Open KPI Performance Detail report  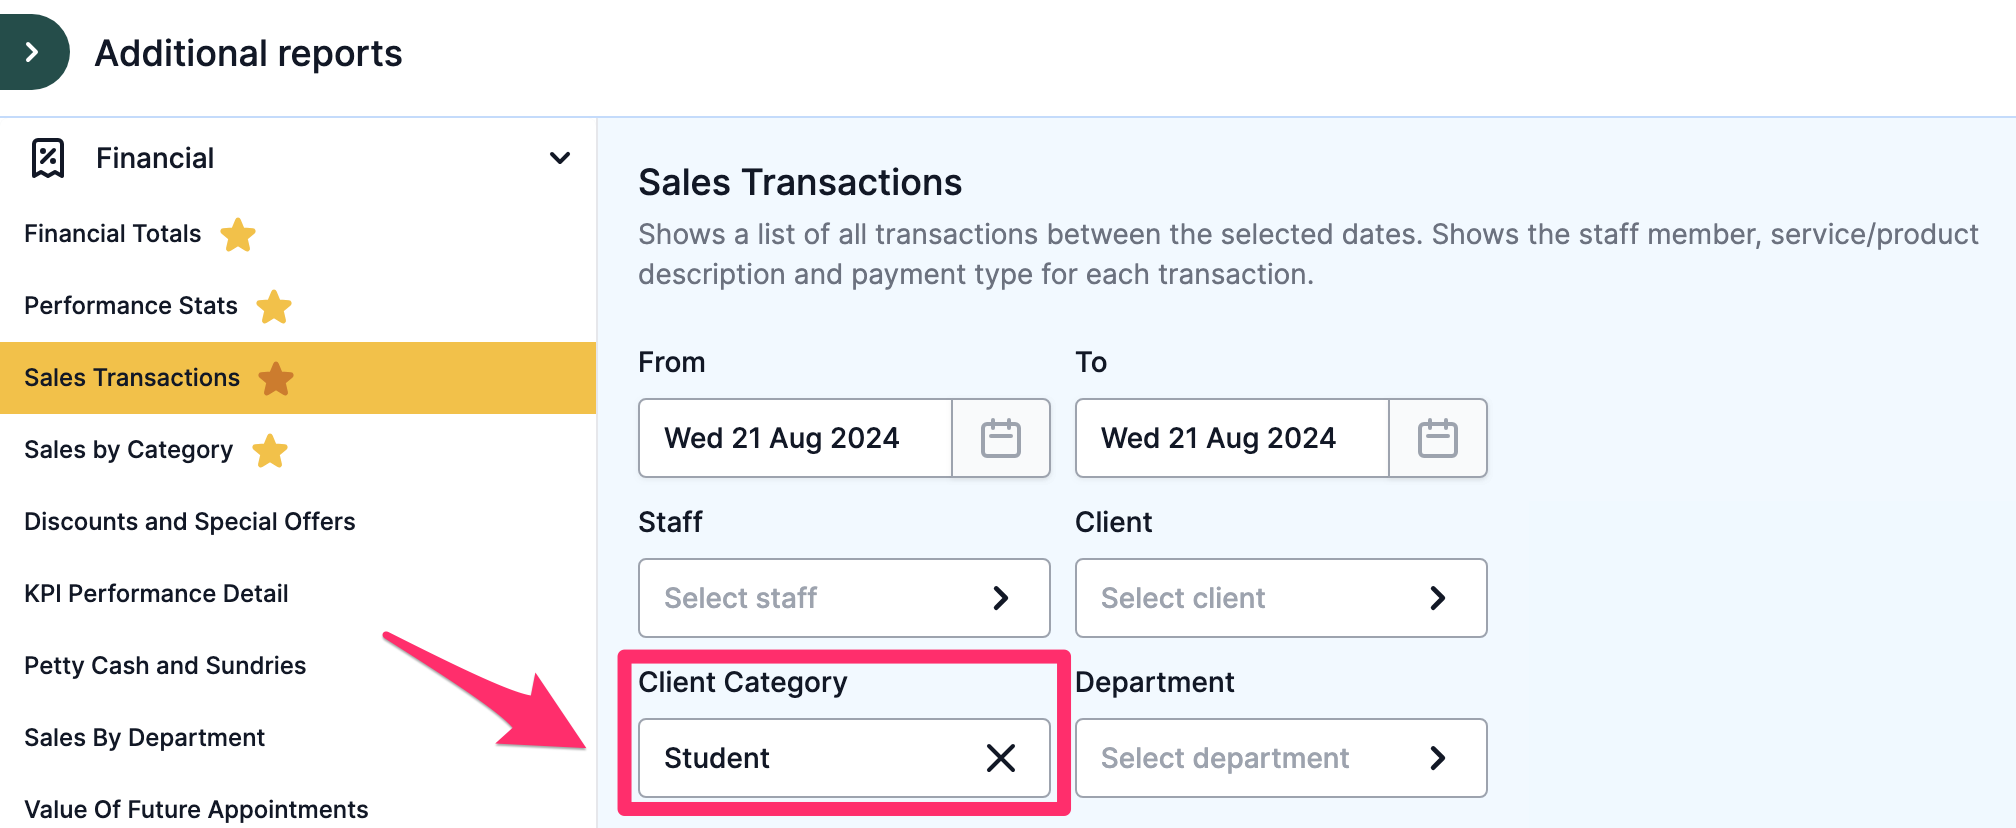[156, 594]
